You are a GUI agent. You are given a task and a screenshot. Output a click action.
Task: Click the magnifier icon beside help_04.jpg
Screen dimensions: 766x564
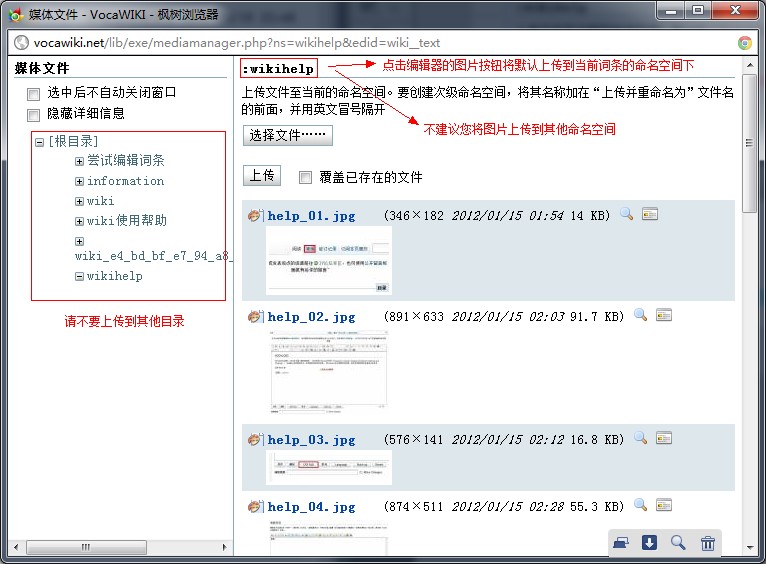click(x=640, y=505)
